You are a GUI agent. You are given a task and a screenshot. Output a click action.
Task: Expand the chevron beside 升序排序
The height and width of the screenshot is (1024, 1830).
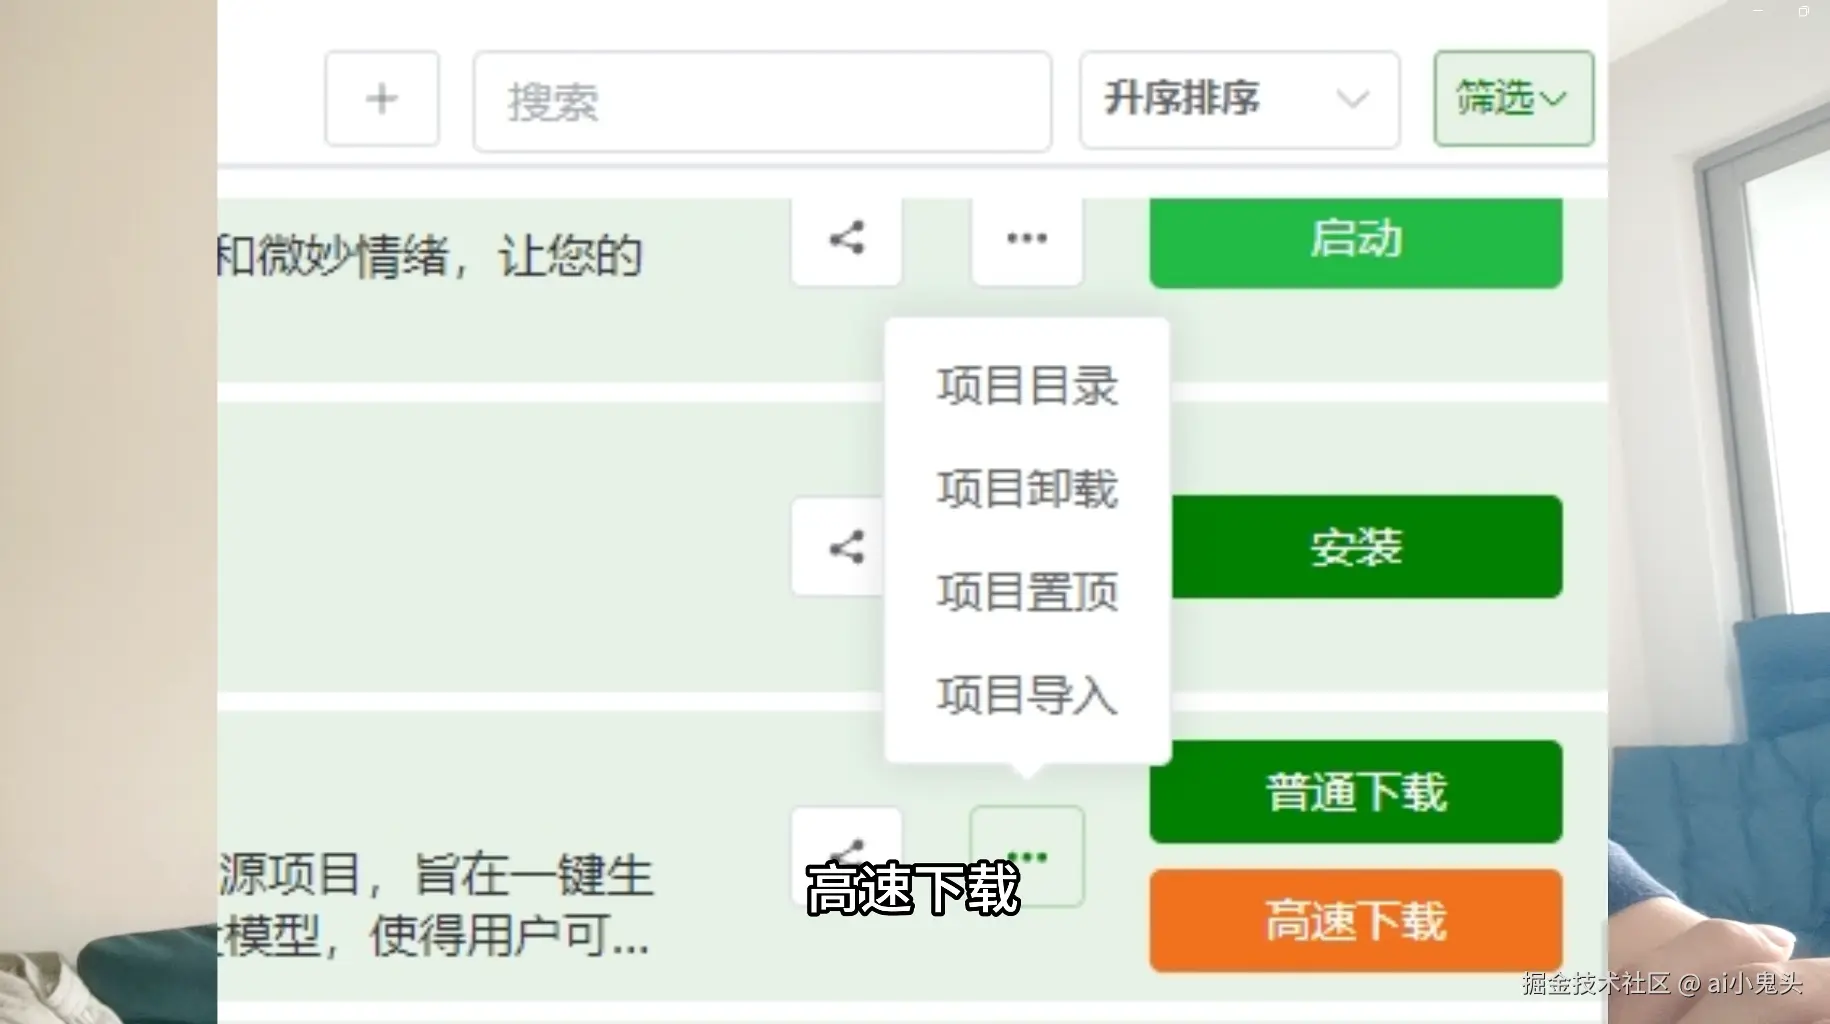(x=1351, y=100)
